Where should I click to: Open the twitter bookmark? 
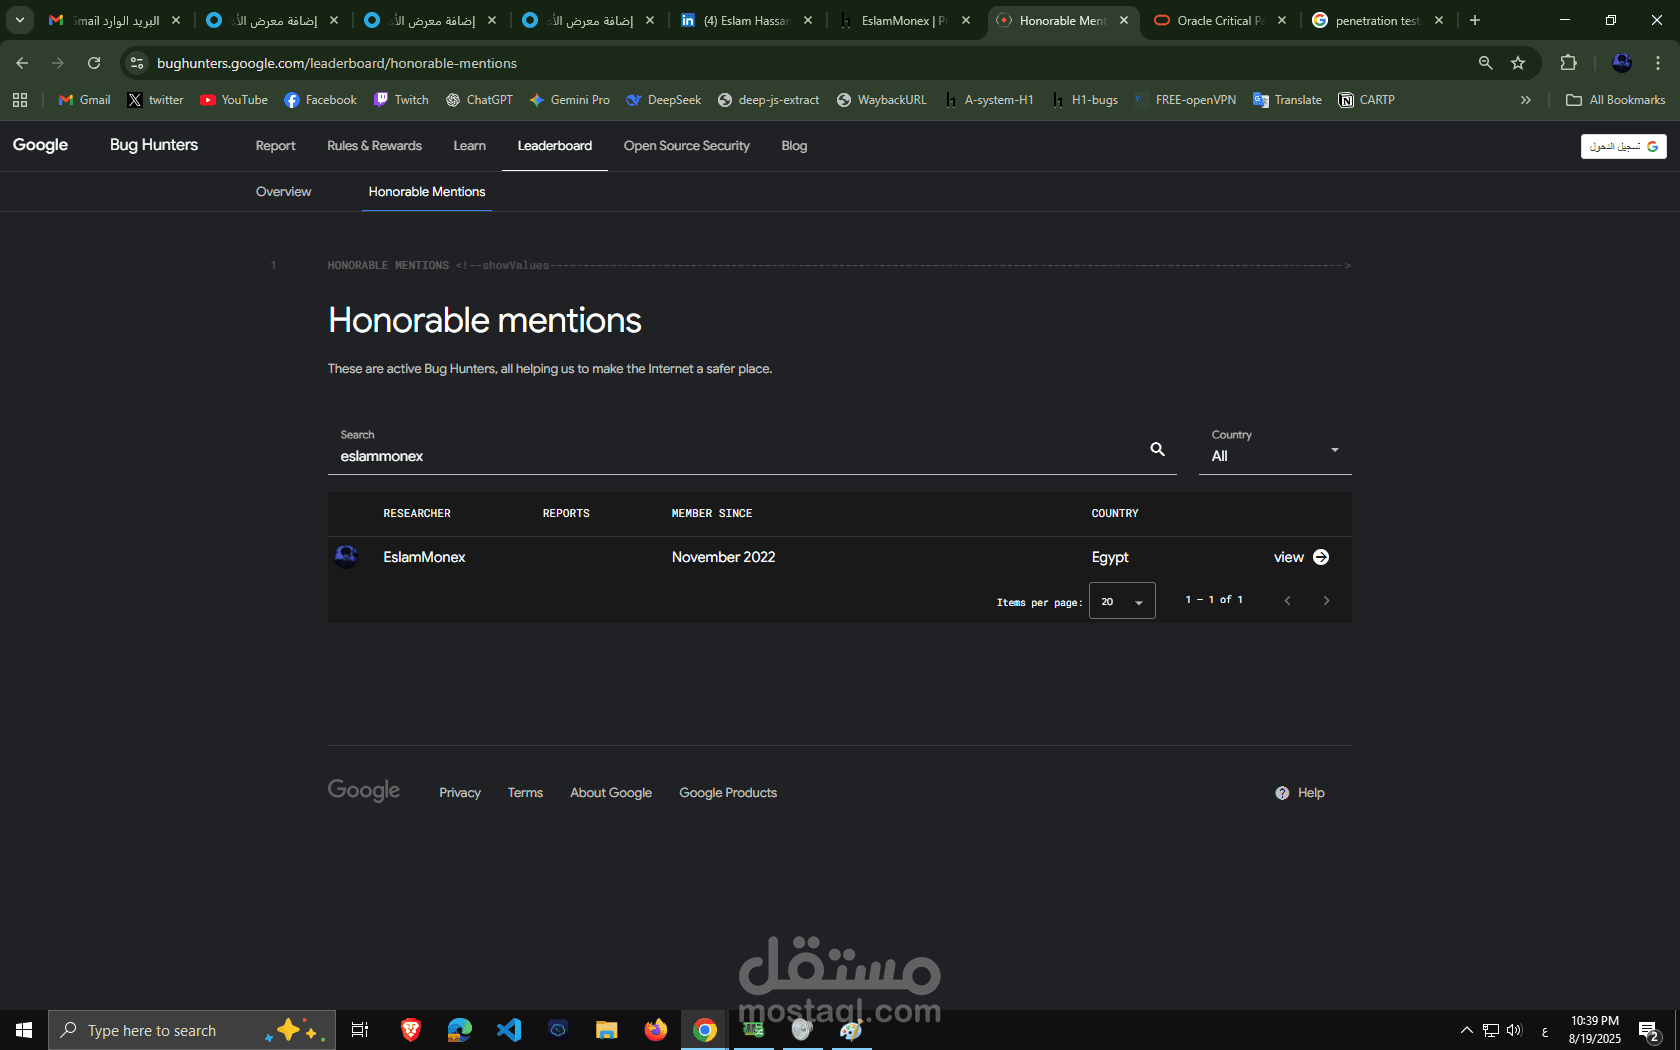point(155,100)
